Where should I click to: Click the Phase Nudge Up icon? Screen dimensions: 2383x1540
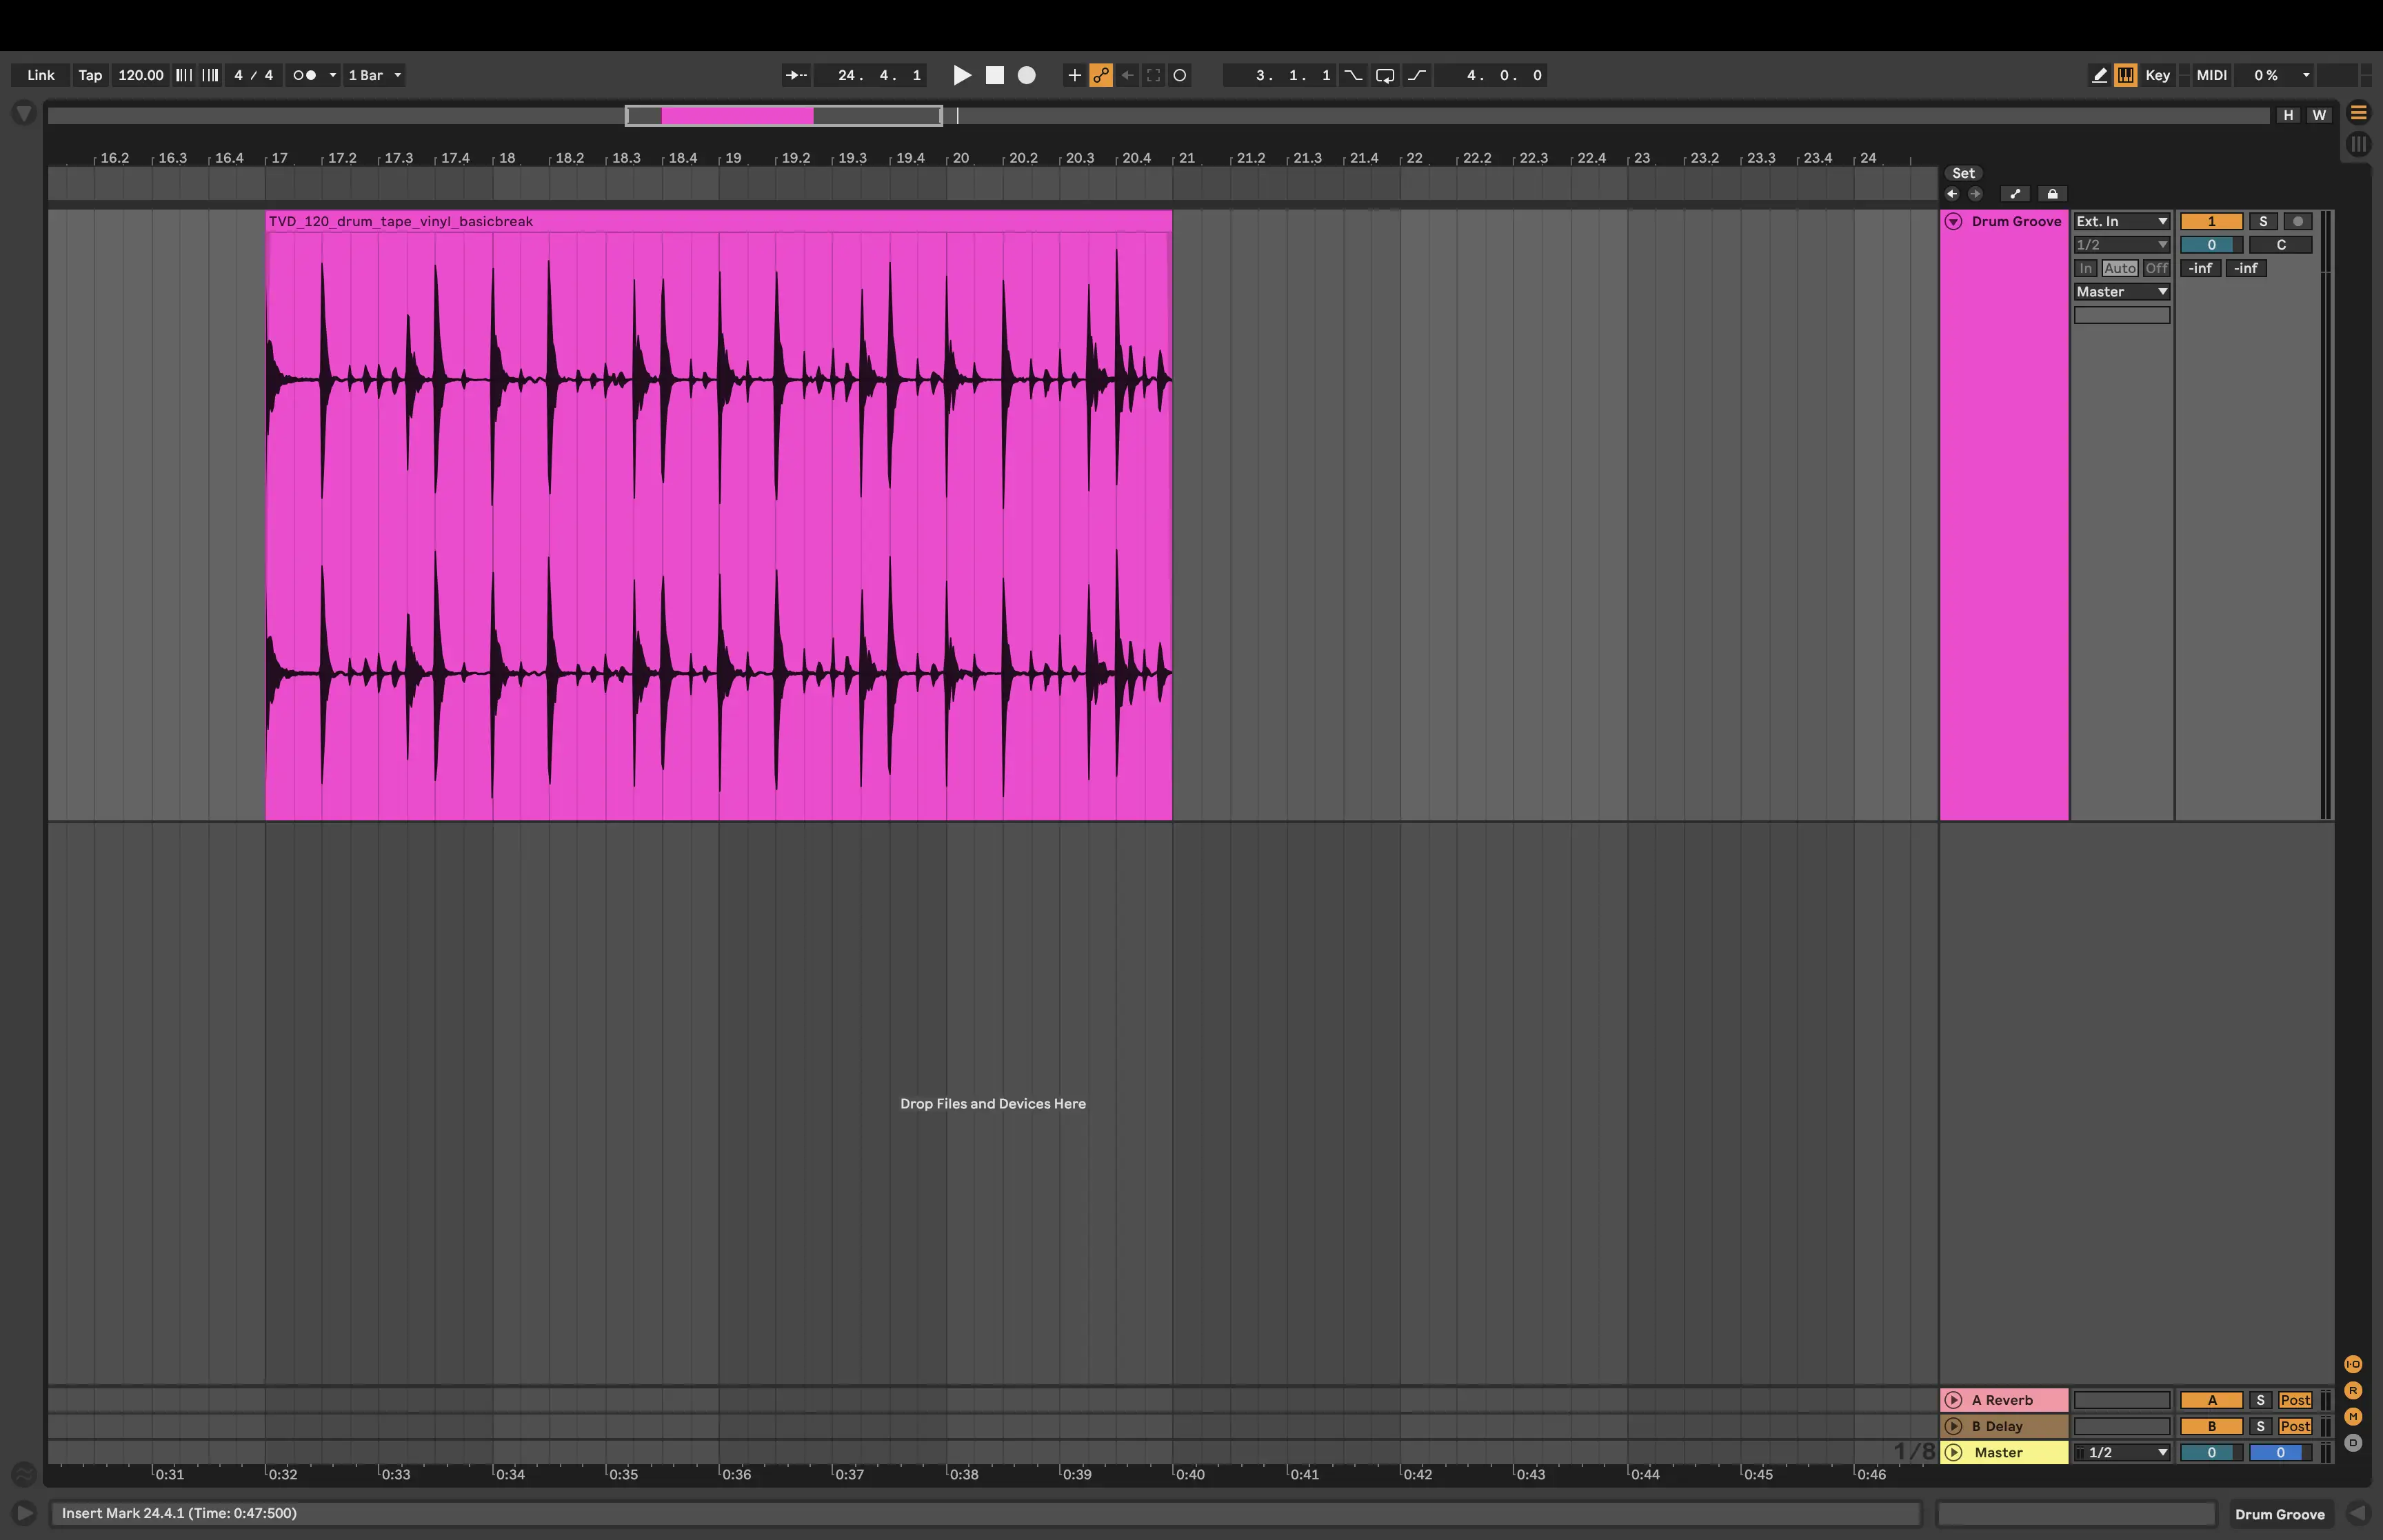coord(210,75)
